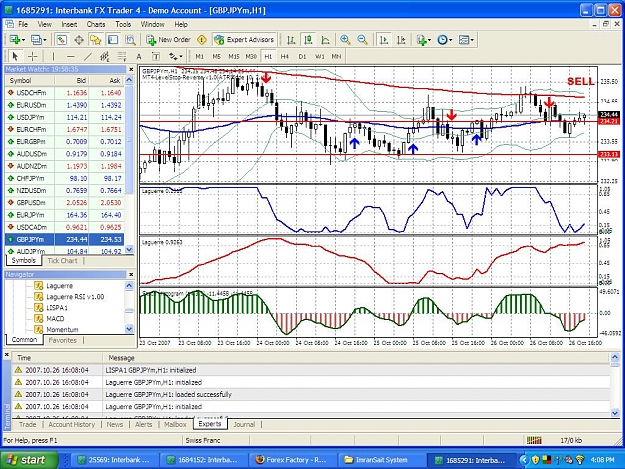Open the Indicators list dropdown
The image size is (625, 469).
(x=429, y=40)
